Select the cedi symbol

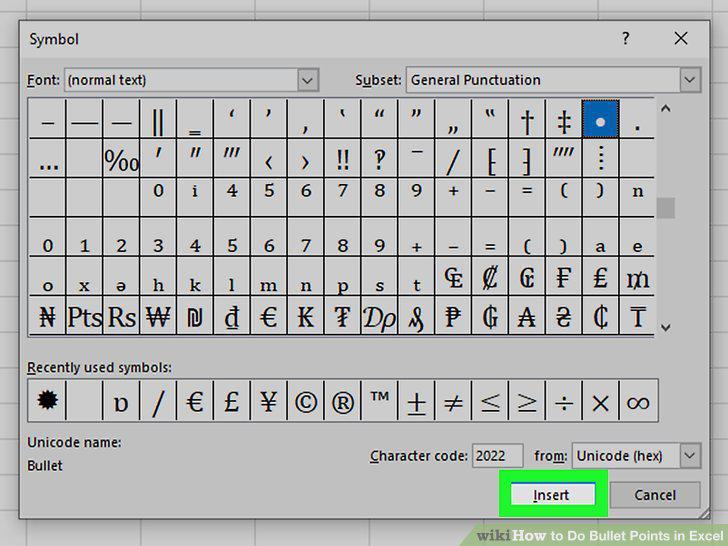pyautogui.click(x=600, y=317)
